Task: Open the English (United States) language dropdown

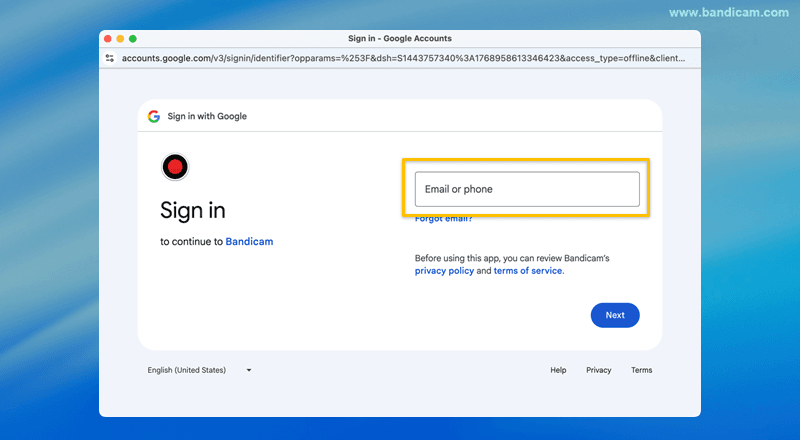Action: pyautogui.click(x=199, y=370)
